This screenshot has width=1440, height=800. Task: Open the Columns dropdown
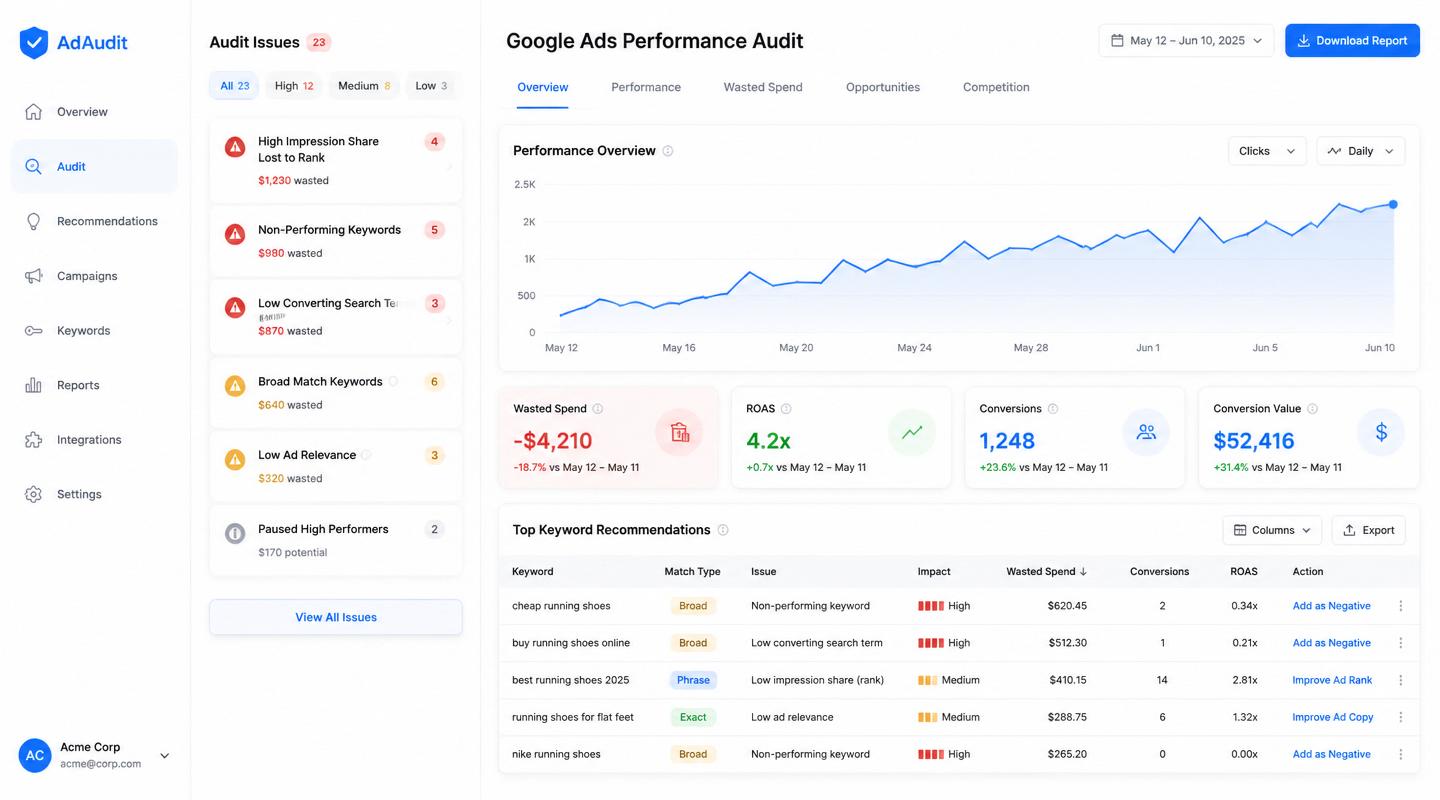pos(1272,530)
